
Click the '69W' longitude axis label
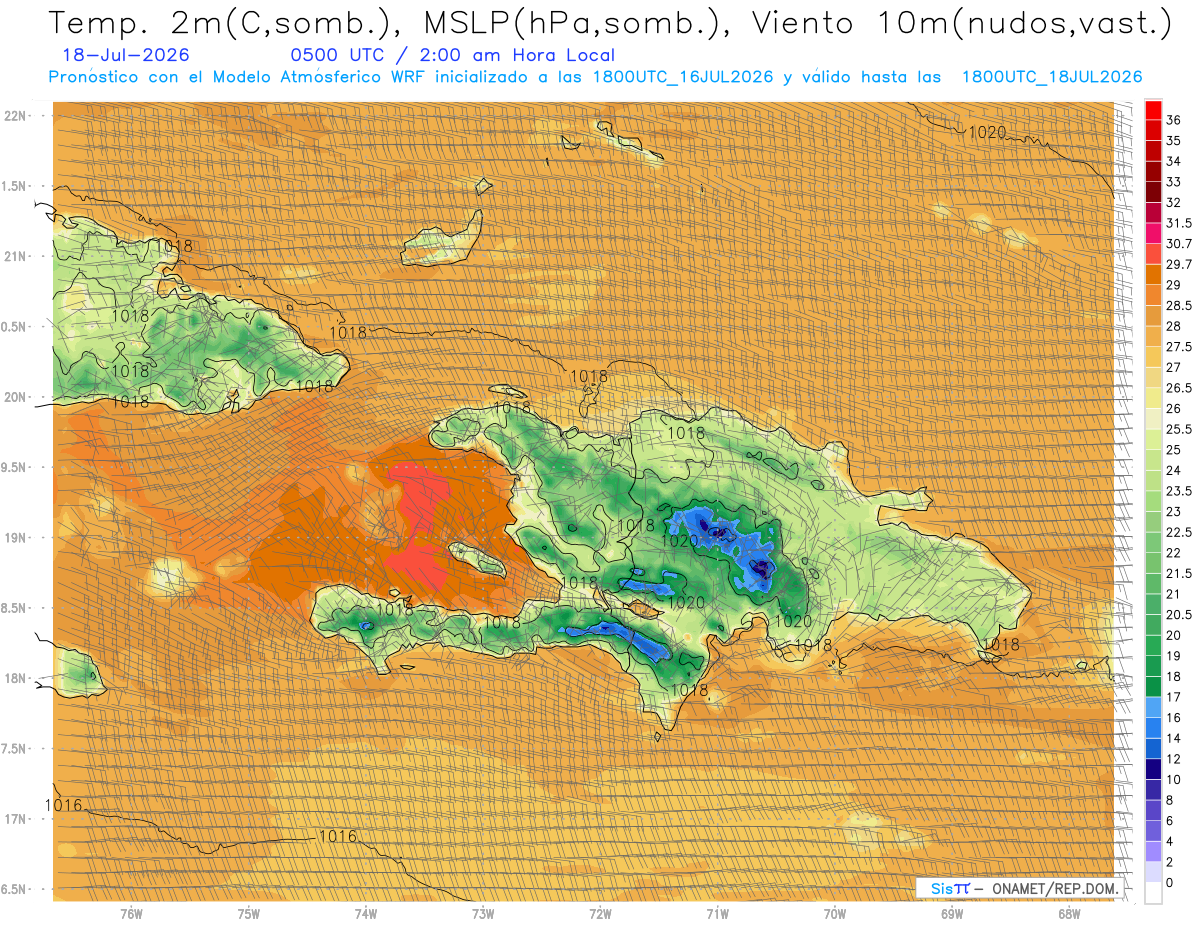click(x=952, y=913)
